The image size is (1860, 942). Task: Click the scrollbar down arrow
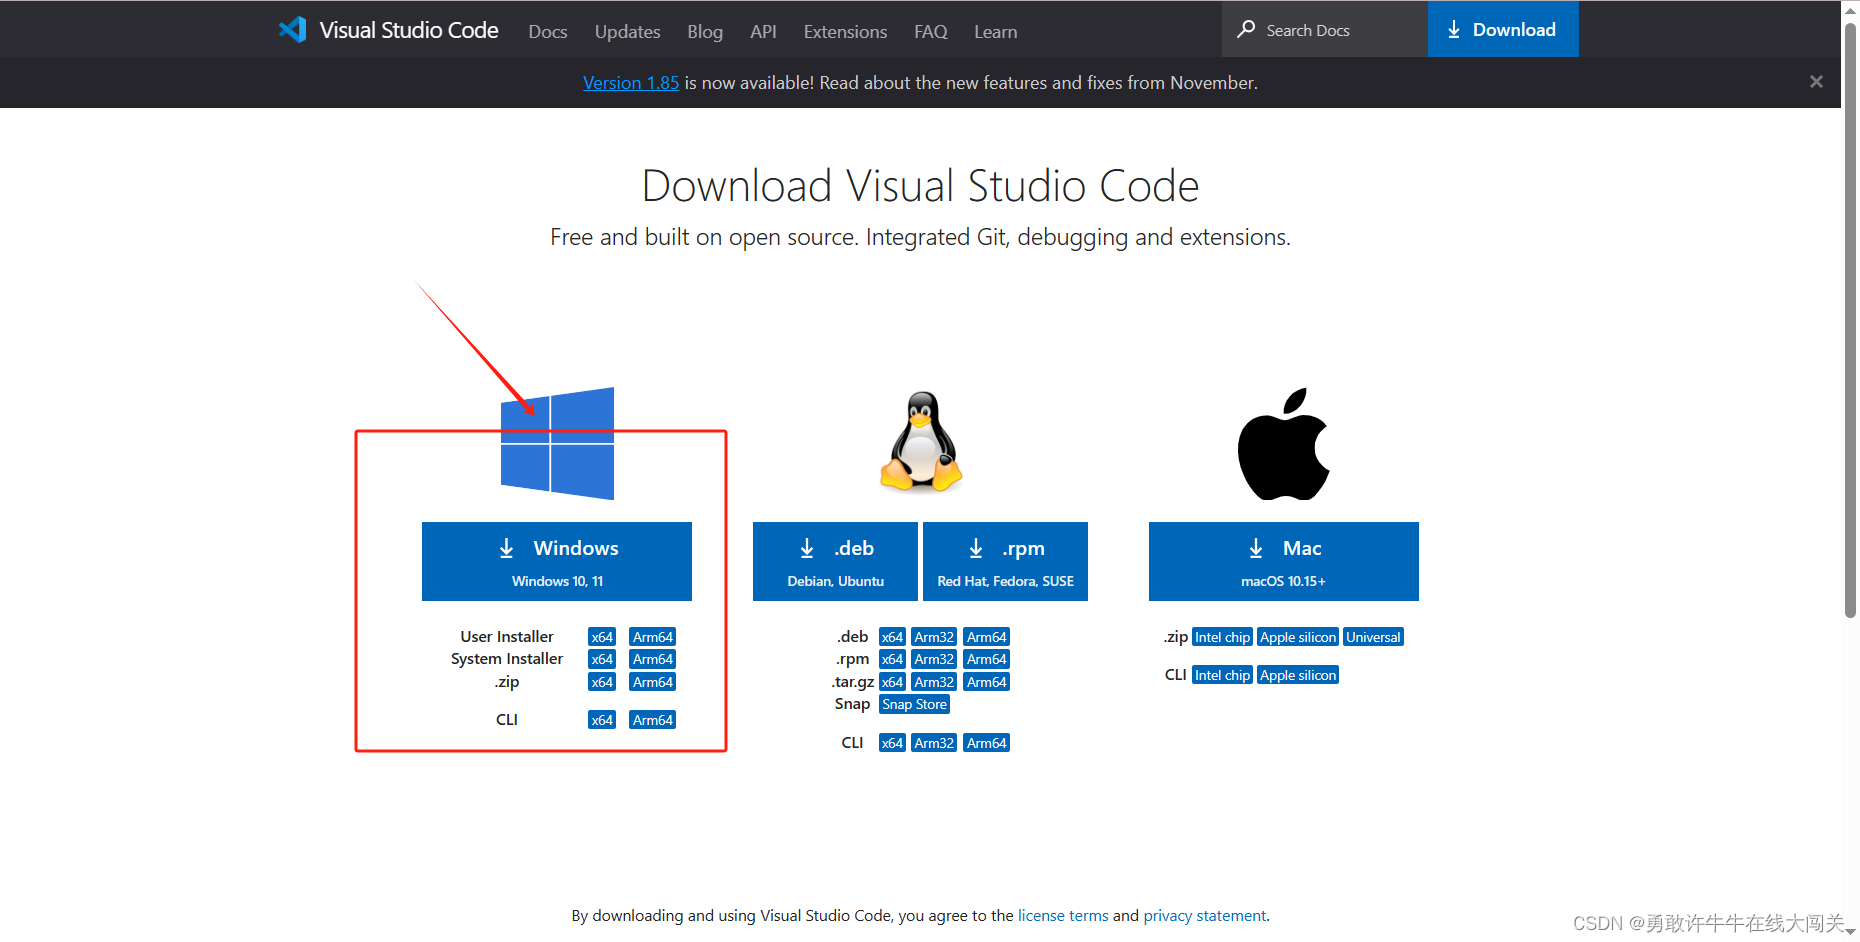coord(1850,931)
